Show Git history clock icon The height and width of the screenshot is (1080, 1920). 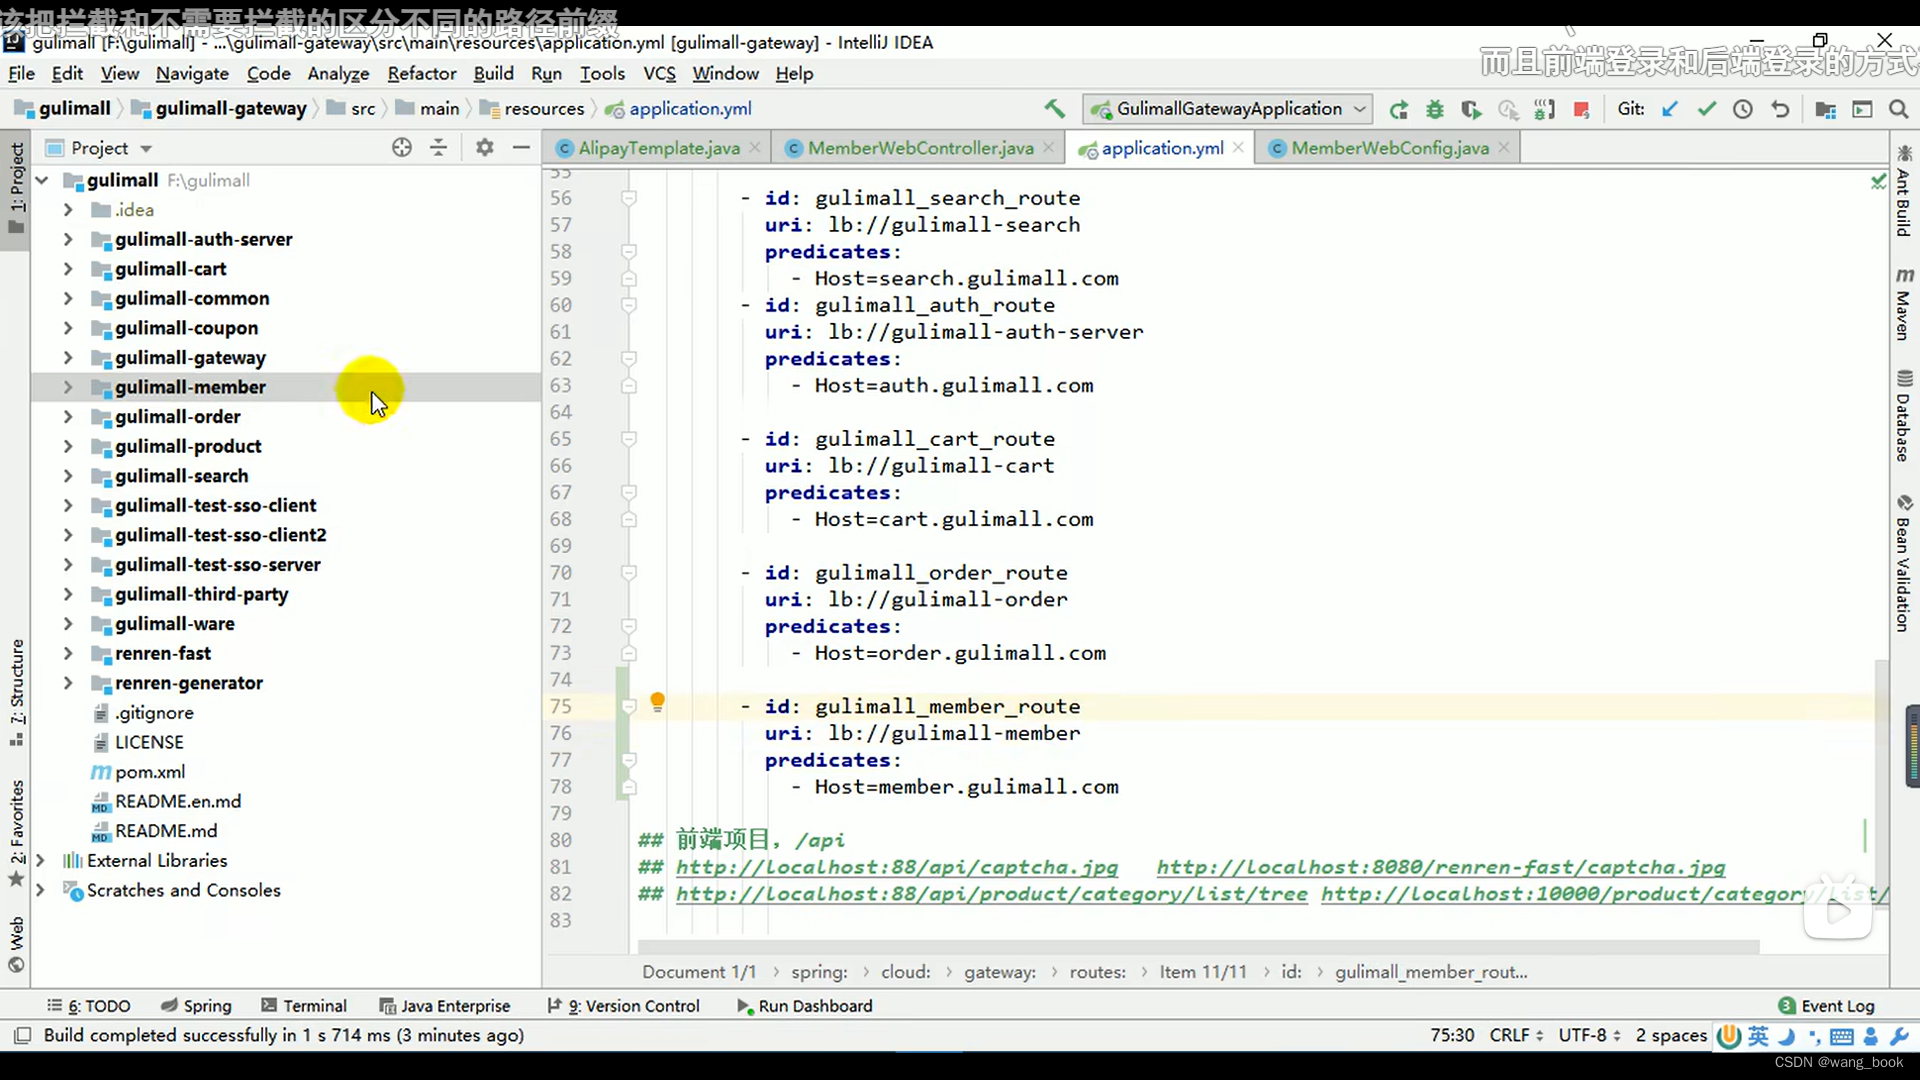[x=1743, y=110]
